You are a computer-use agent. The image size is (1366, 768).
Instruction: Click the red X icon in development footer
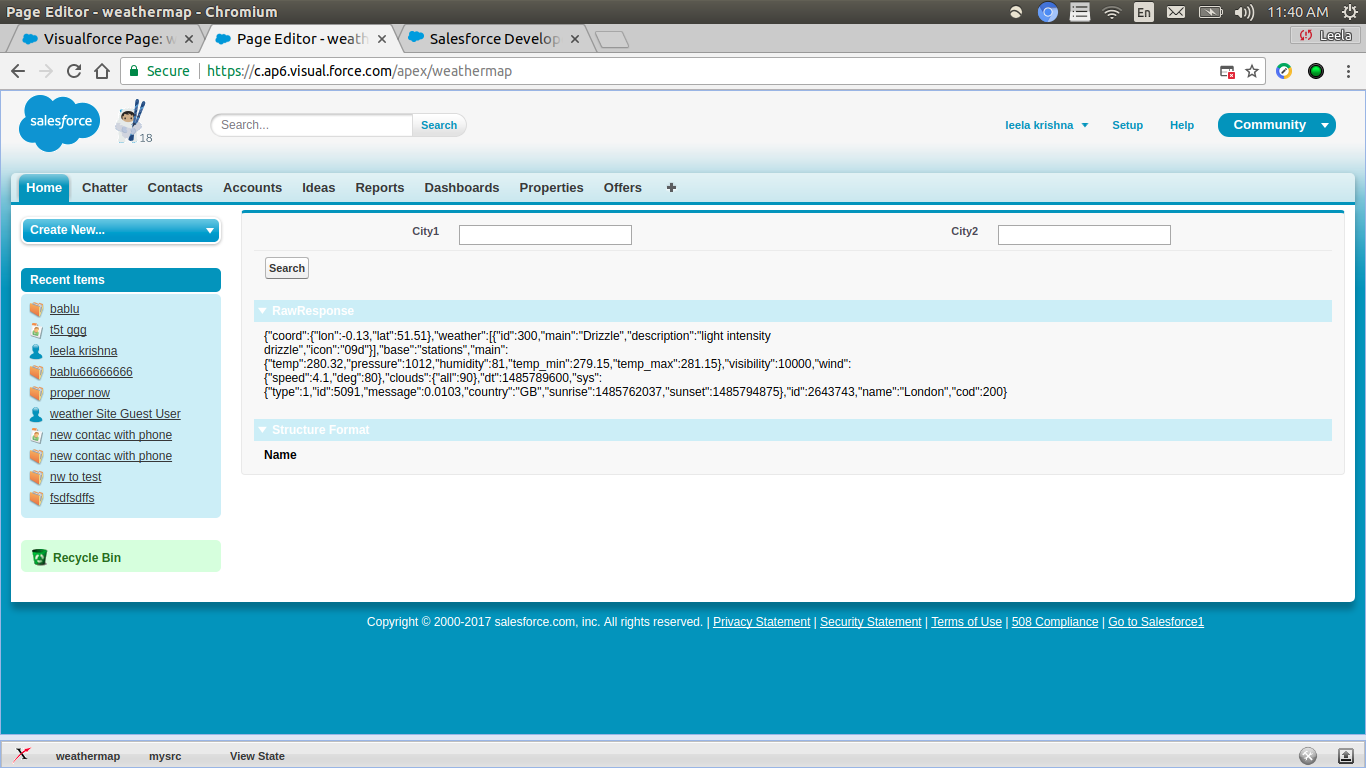(22, 755)
